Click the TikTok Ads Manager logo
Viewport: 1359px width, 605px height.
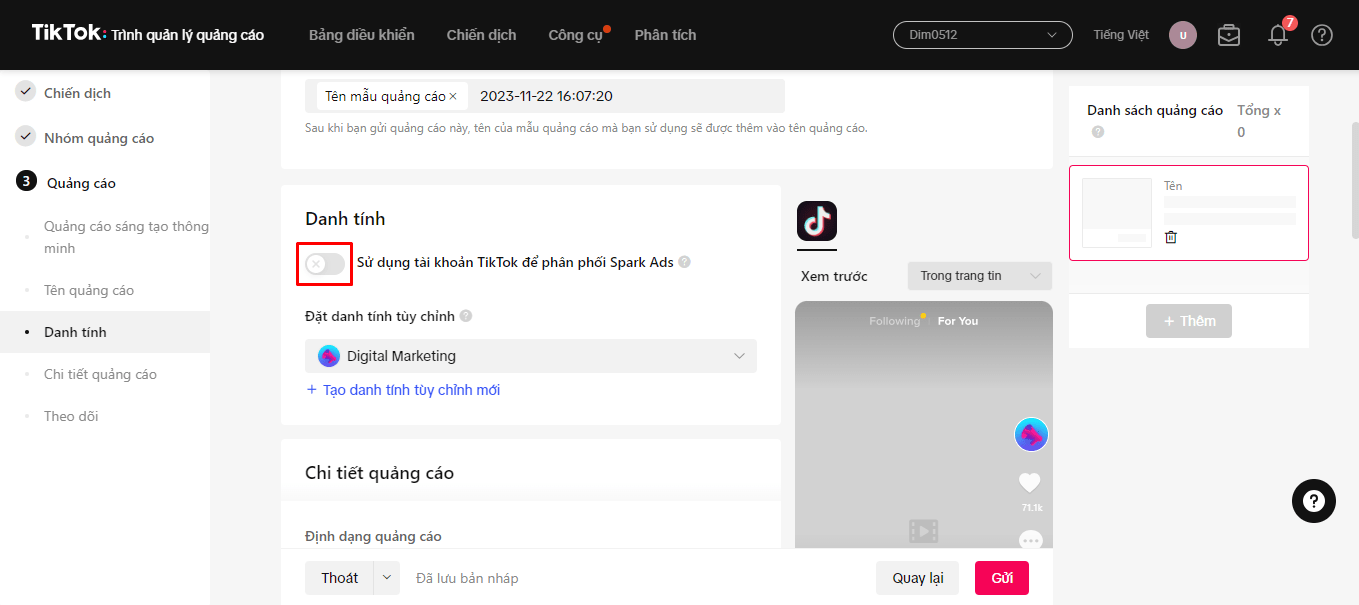[148, 34]
